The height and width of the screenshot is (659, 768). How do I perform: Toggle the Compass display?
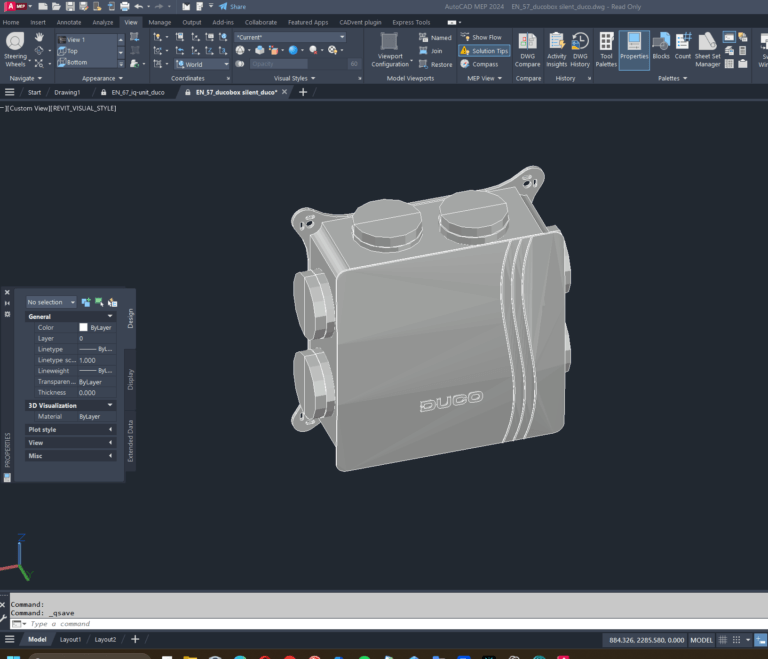[x=479, y=64]
